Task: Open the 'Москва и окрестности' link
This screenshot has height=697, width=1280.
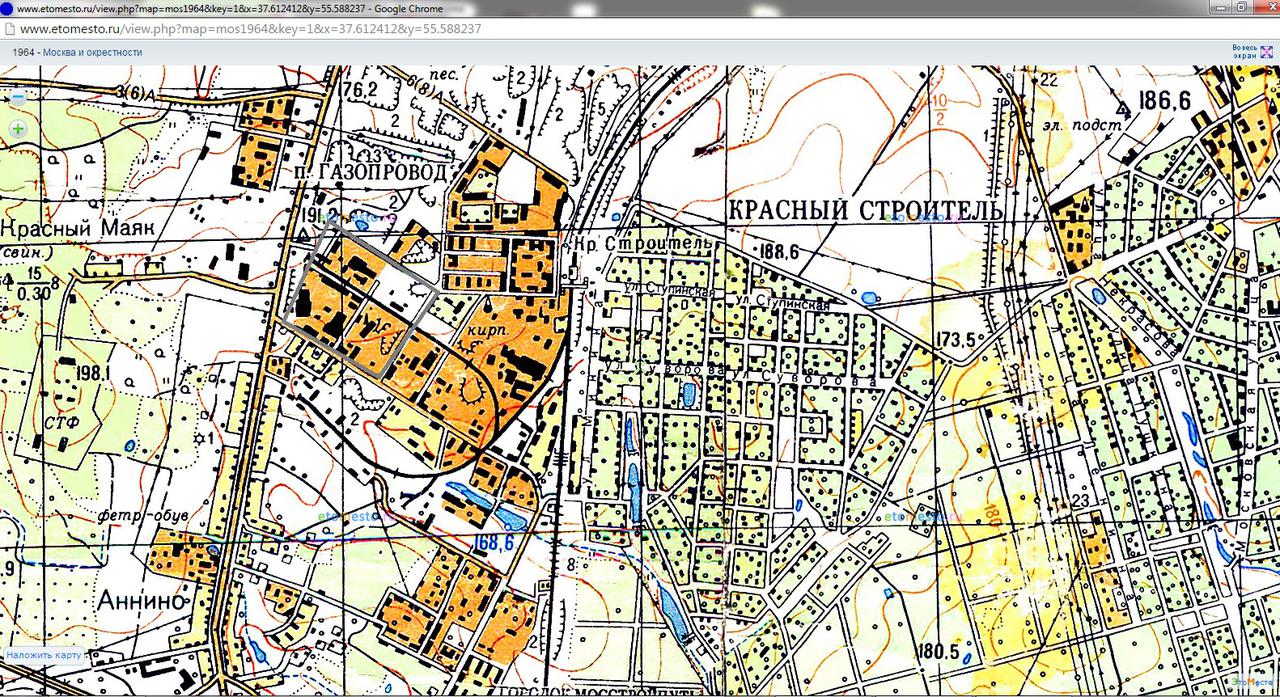Action: click(x=92, y=52)
